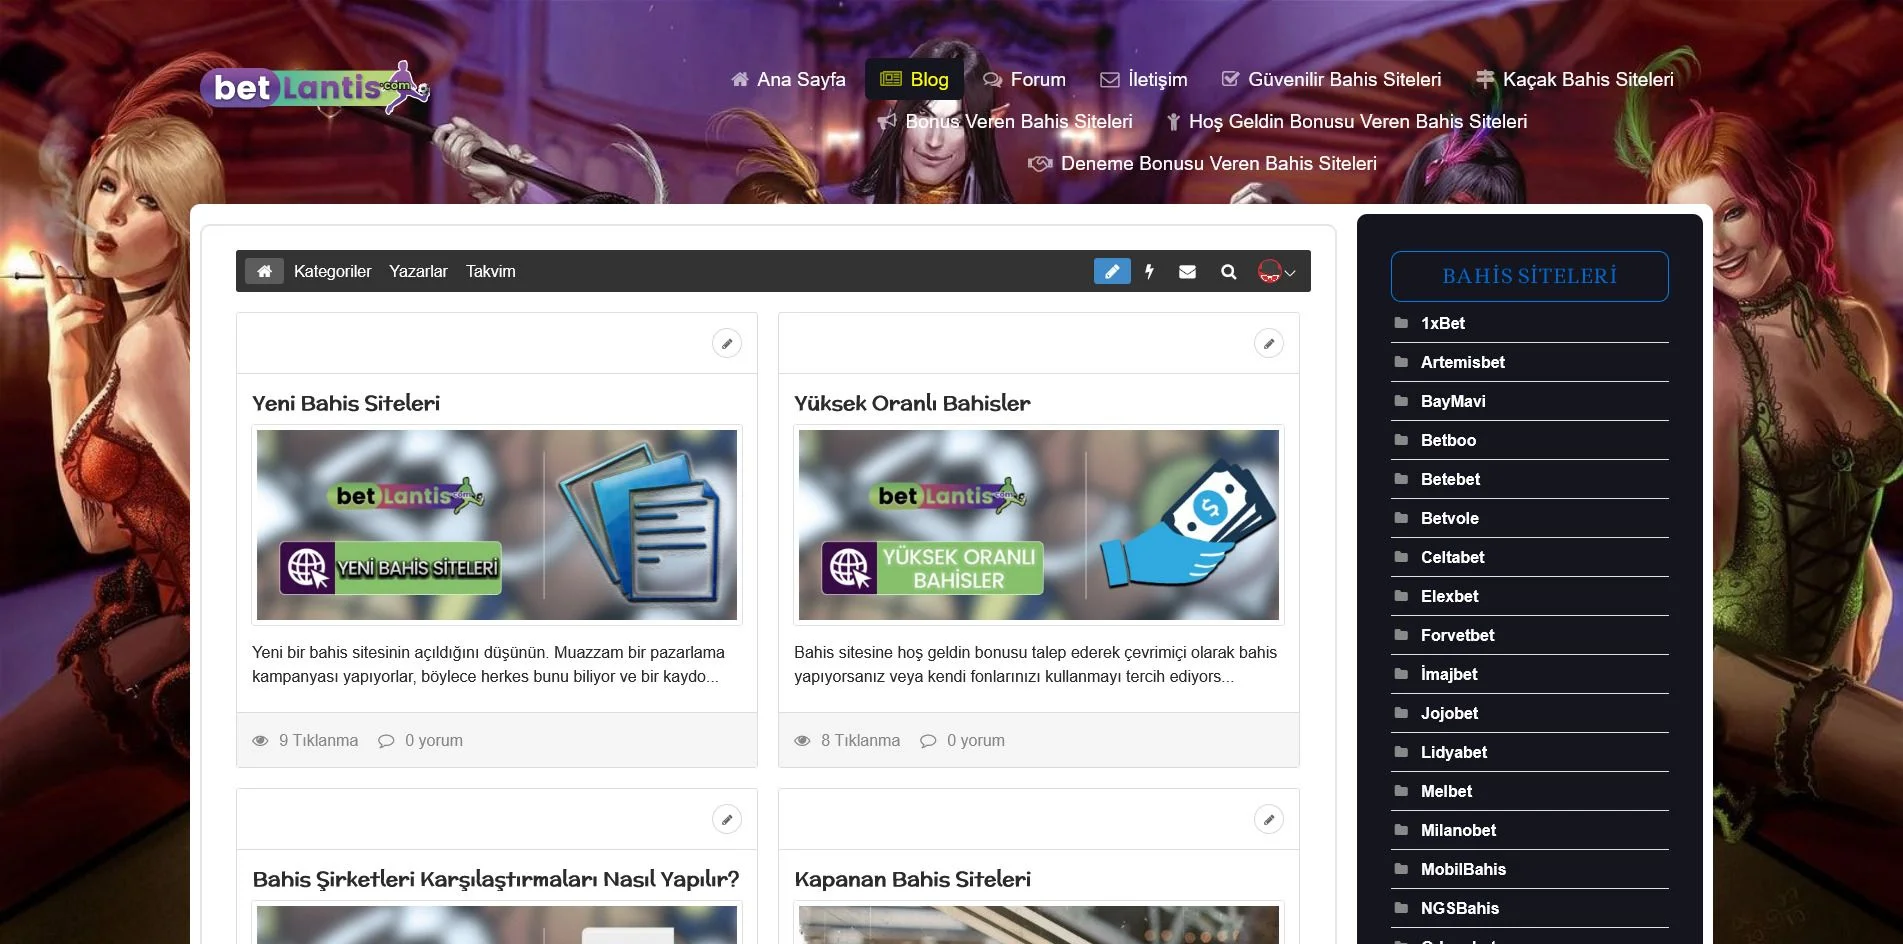Go to Forum page

(1024, 79)
